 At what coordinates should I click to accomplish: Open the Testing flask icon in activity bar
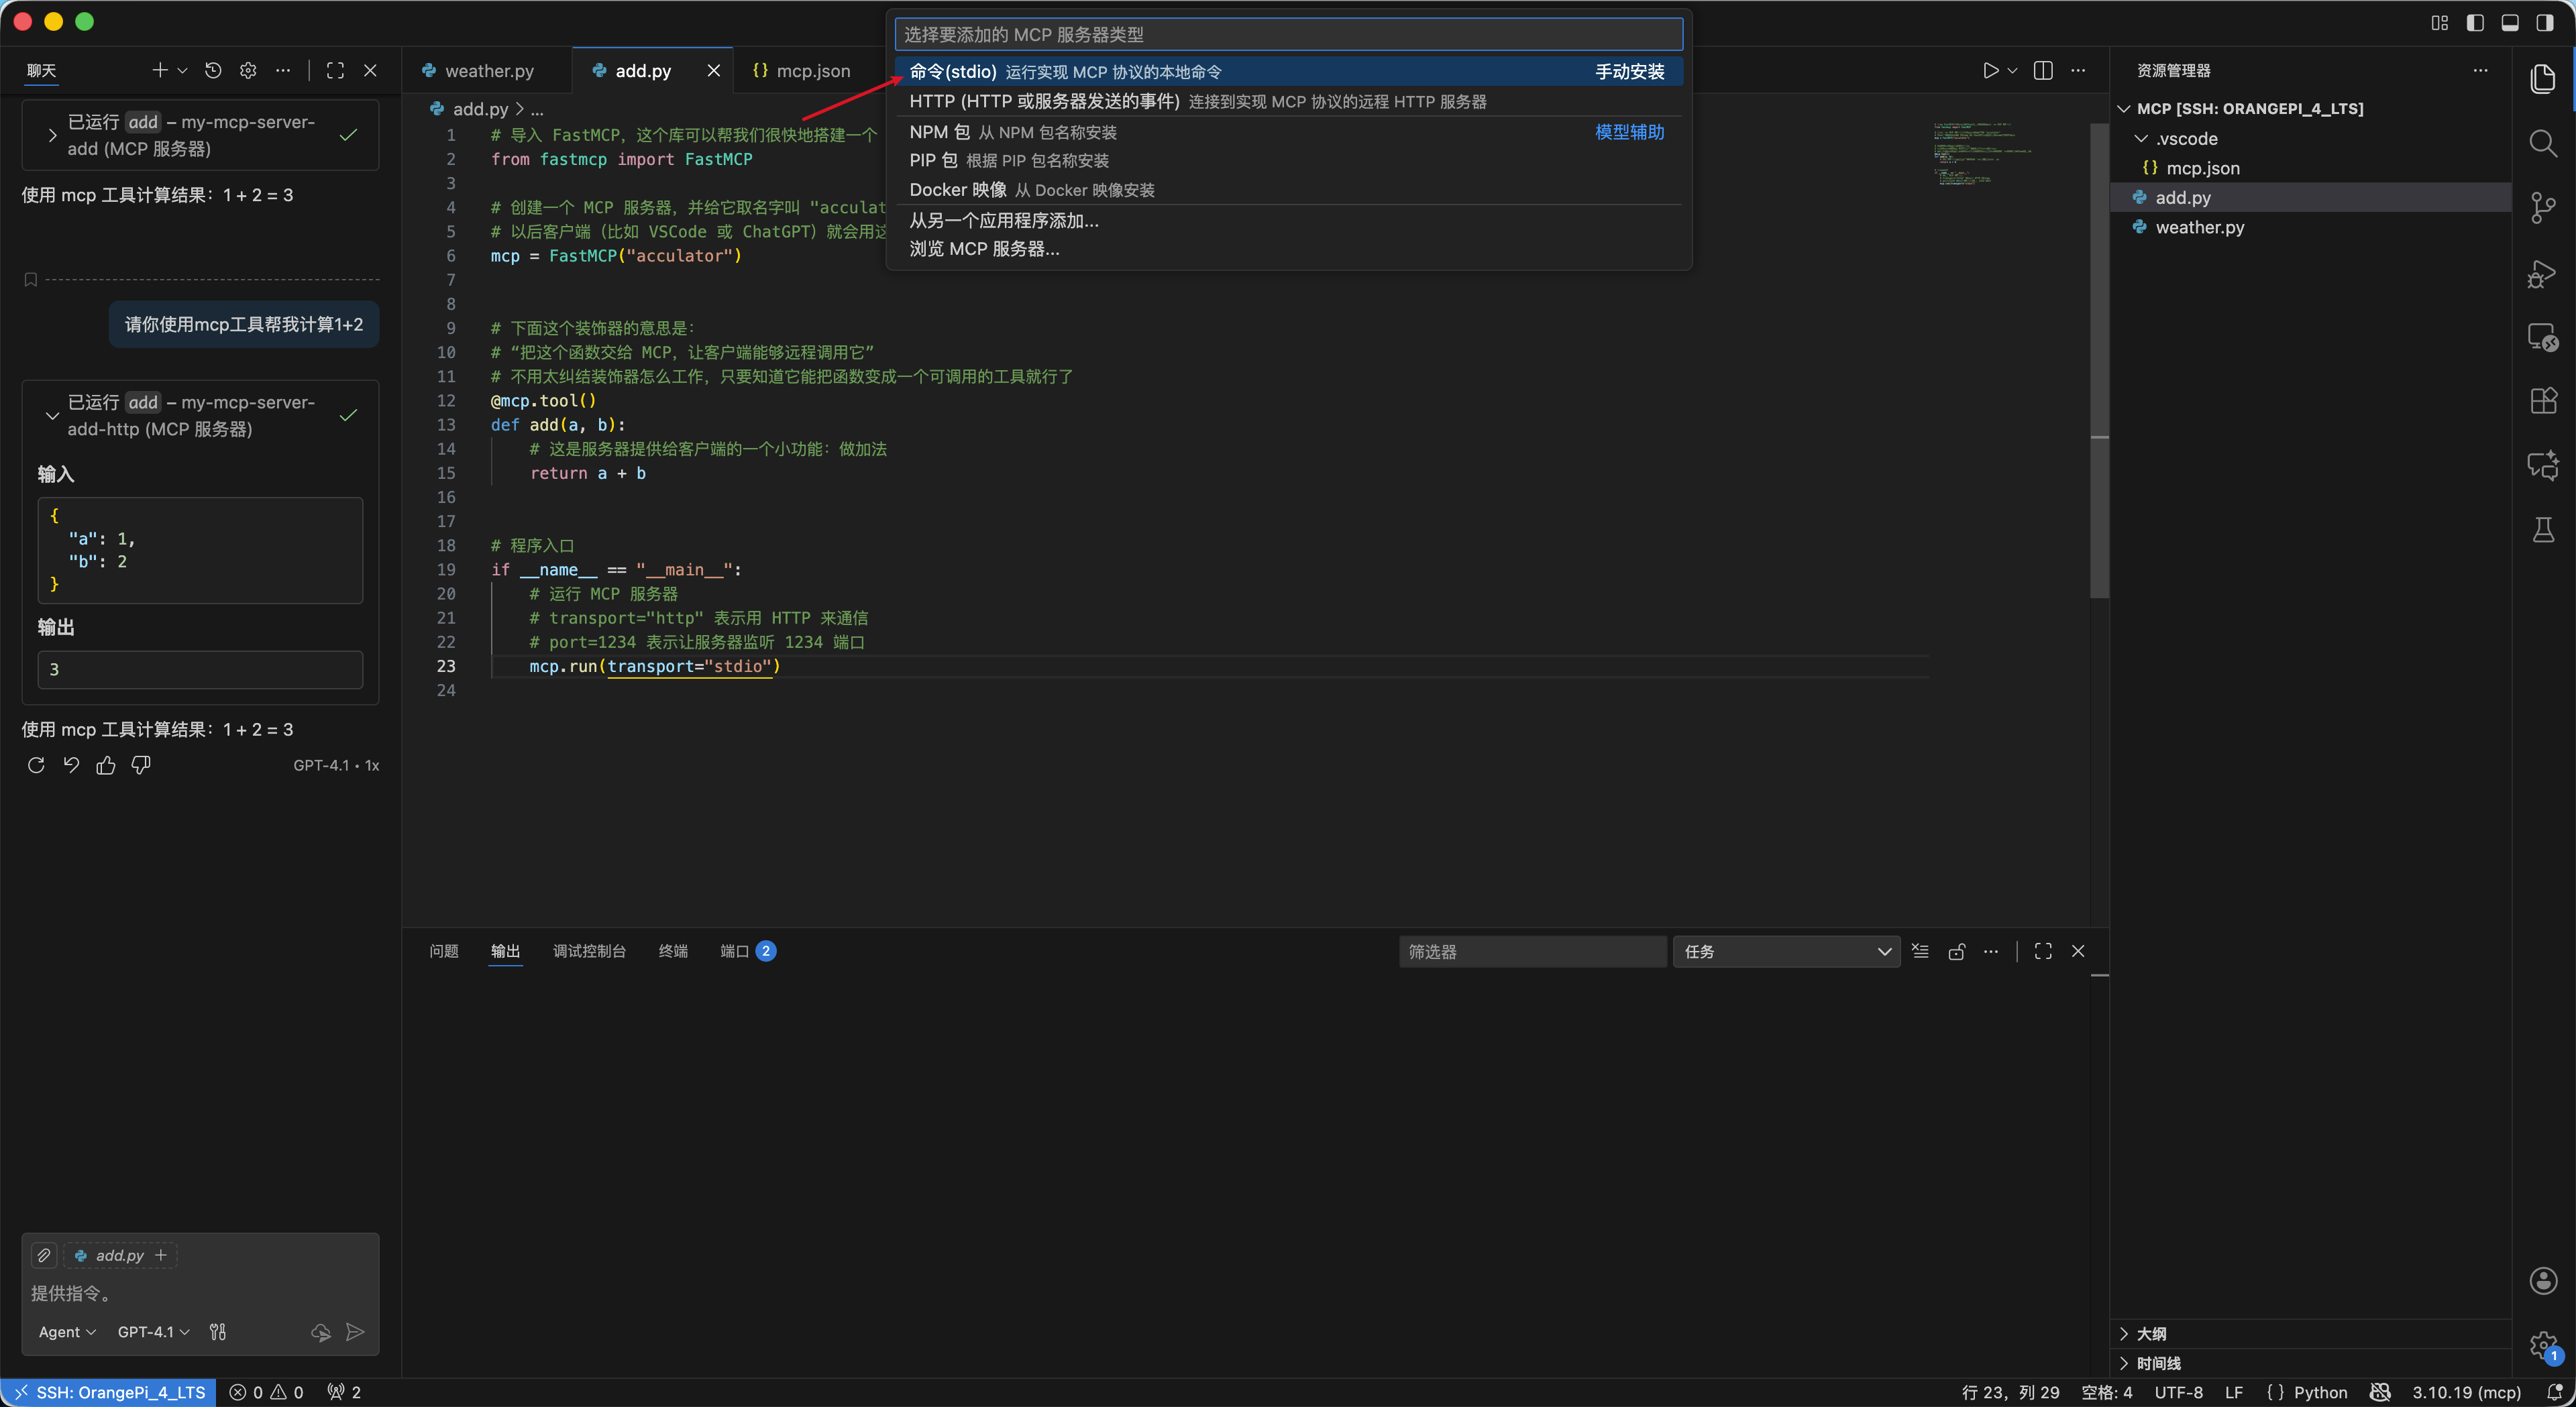point(2543,530)
